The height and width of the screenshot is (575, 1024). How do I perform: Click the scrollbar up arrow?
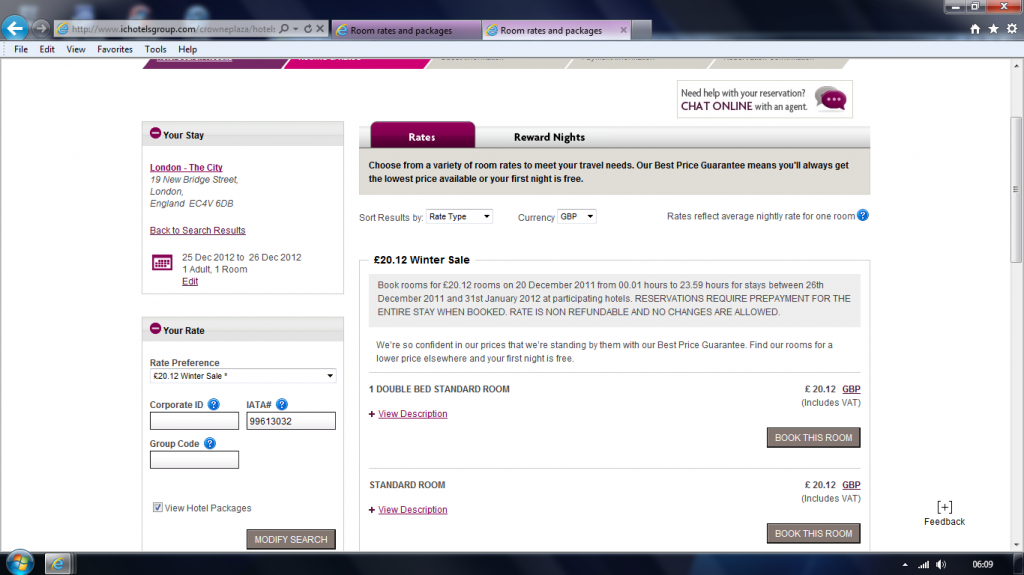coord(1016,66)
